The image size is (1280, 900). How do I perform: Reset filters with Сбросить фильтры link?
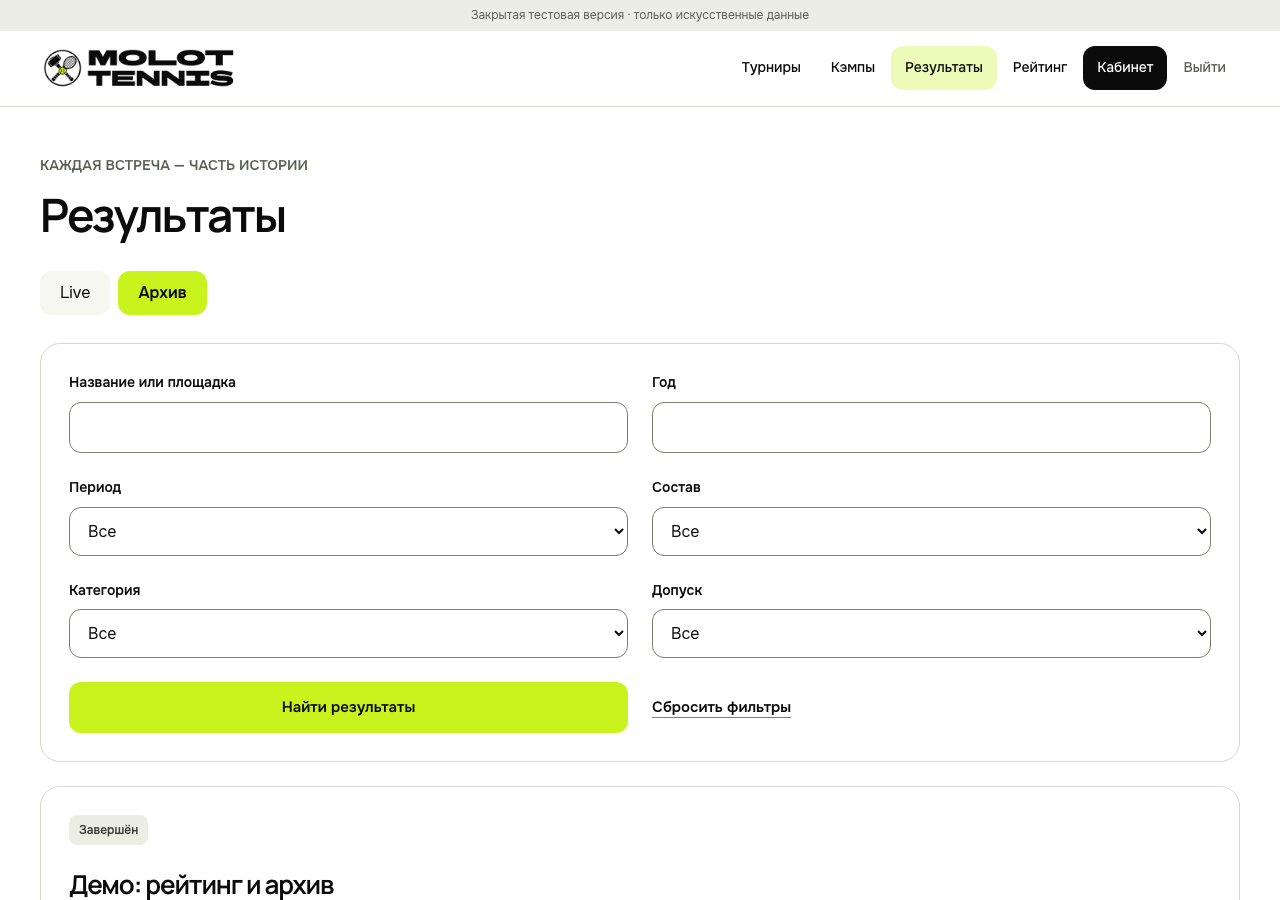point(721,708)
